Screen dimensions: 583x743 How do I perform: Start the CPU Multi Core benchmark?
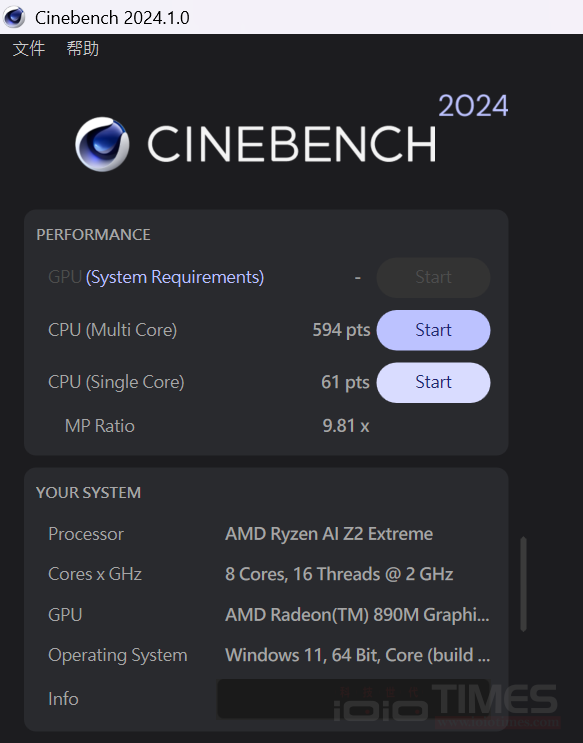[x=433, y=330]
